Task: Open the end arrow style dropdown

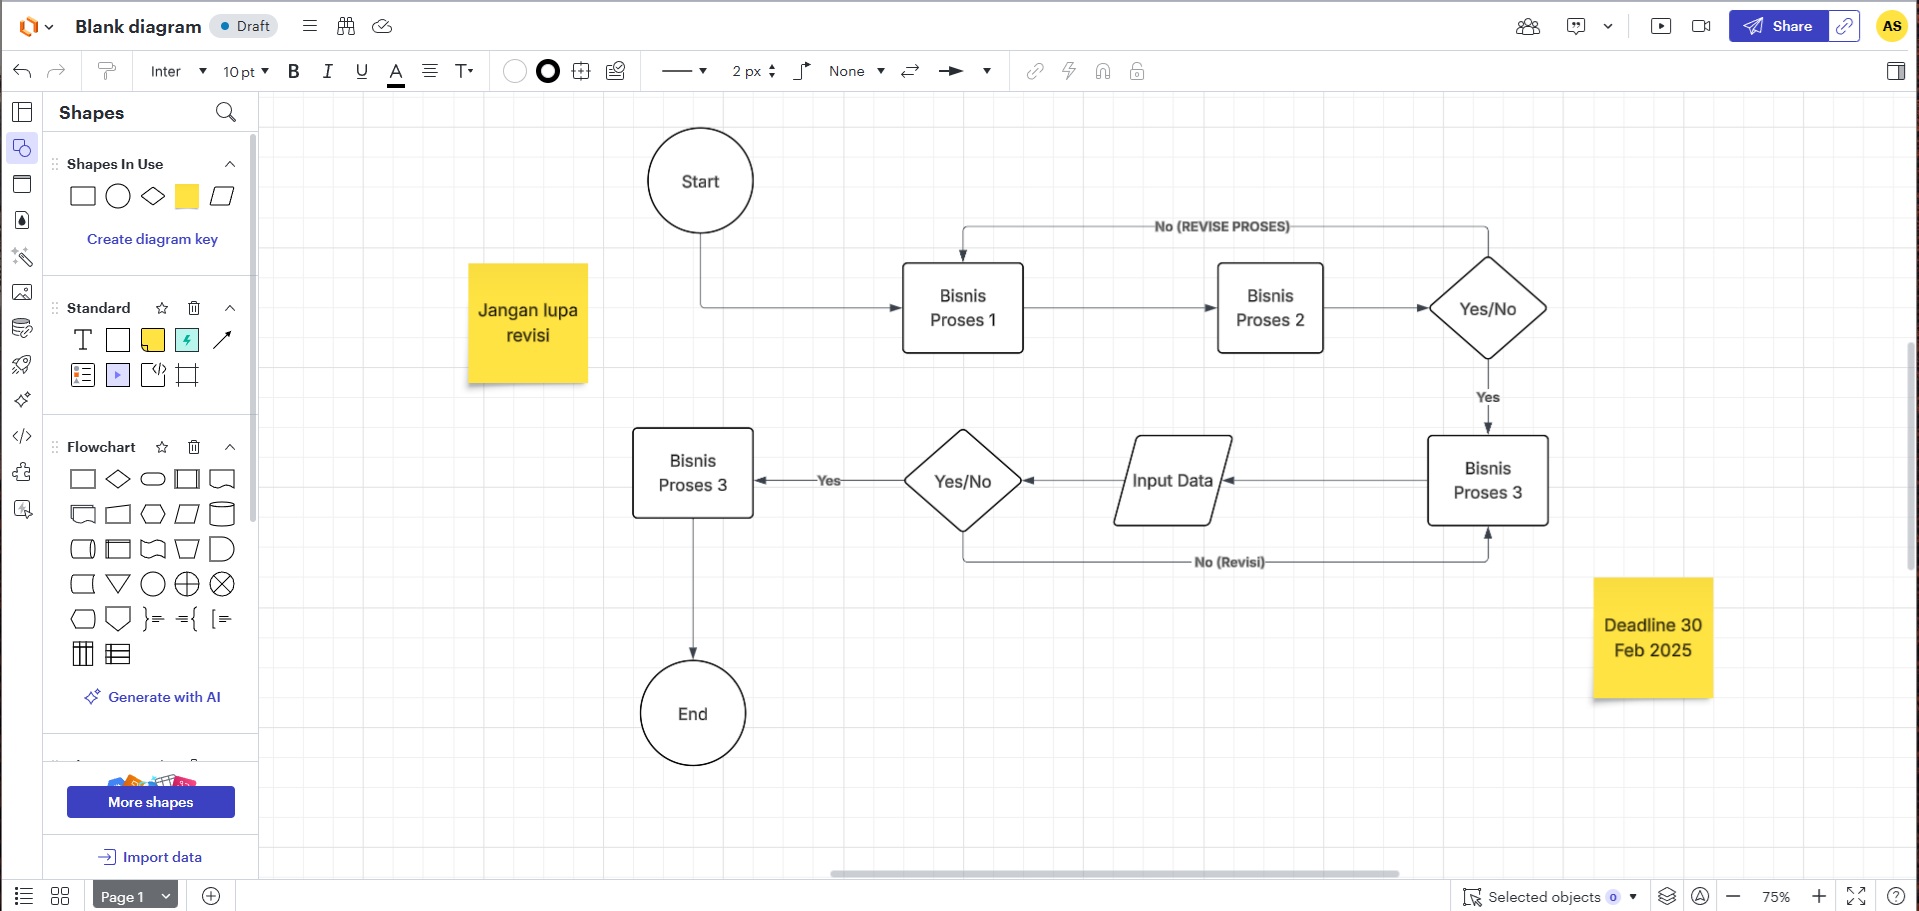Action: (965, 71)
